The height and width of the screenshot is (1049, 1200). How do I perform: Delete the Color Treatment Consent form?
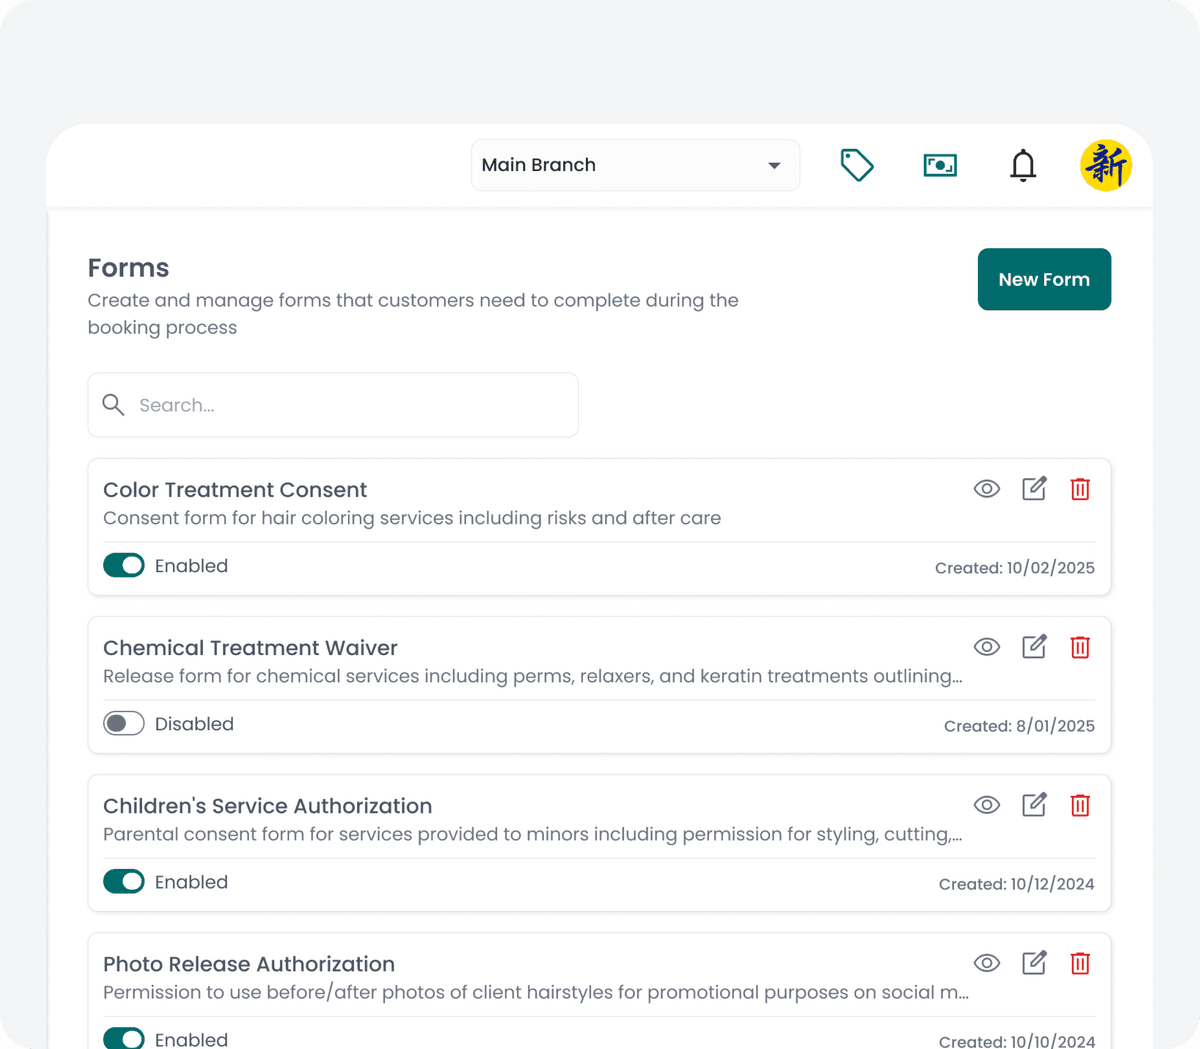pyautogui.click(x=1080, y=489)
